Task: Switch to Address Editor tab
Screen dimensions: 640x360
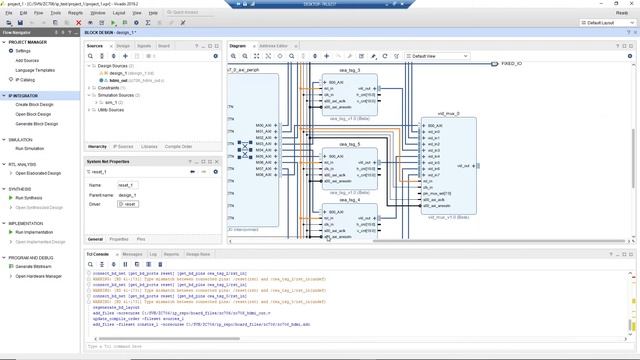Action: pos(273,46)
